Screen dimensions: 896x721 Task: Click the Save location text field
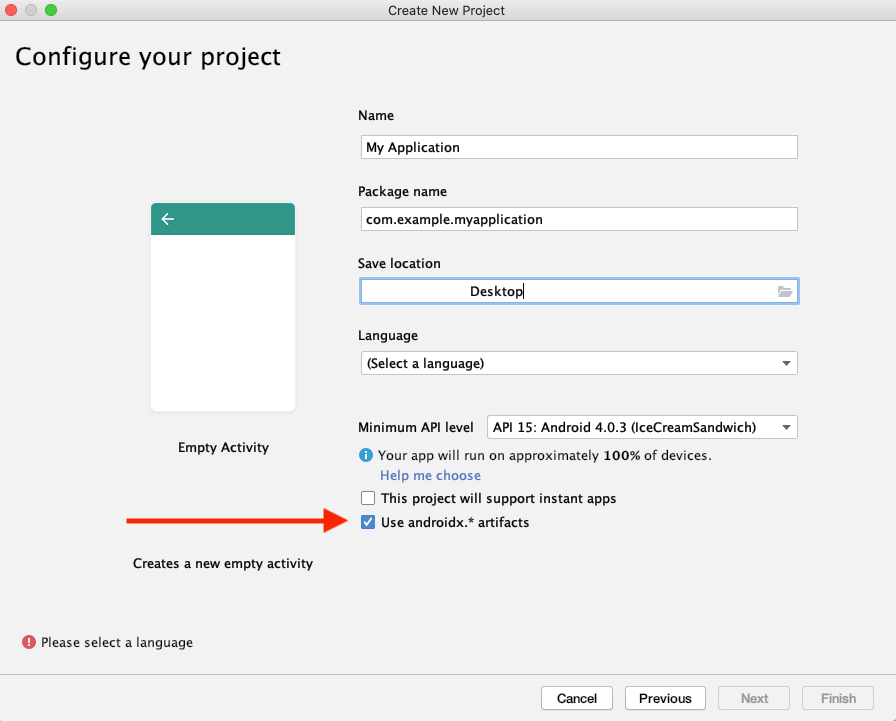[565, 291]
